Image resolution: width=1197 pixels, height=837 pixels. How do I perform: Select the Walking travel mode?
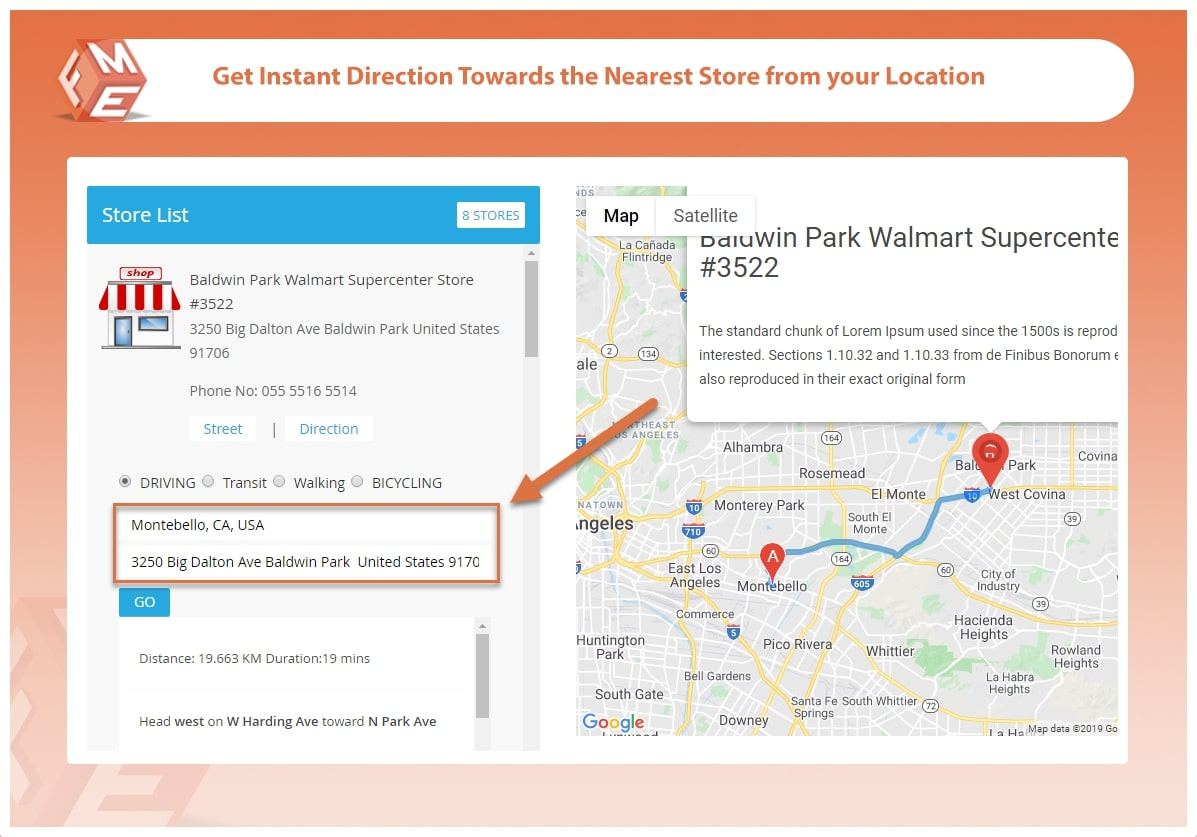pyautogui.click(x=279, y=481)
